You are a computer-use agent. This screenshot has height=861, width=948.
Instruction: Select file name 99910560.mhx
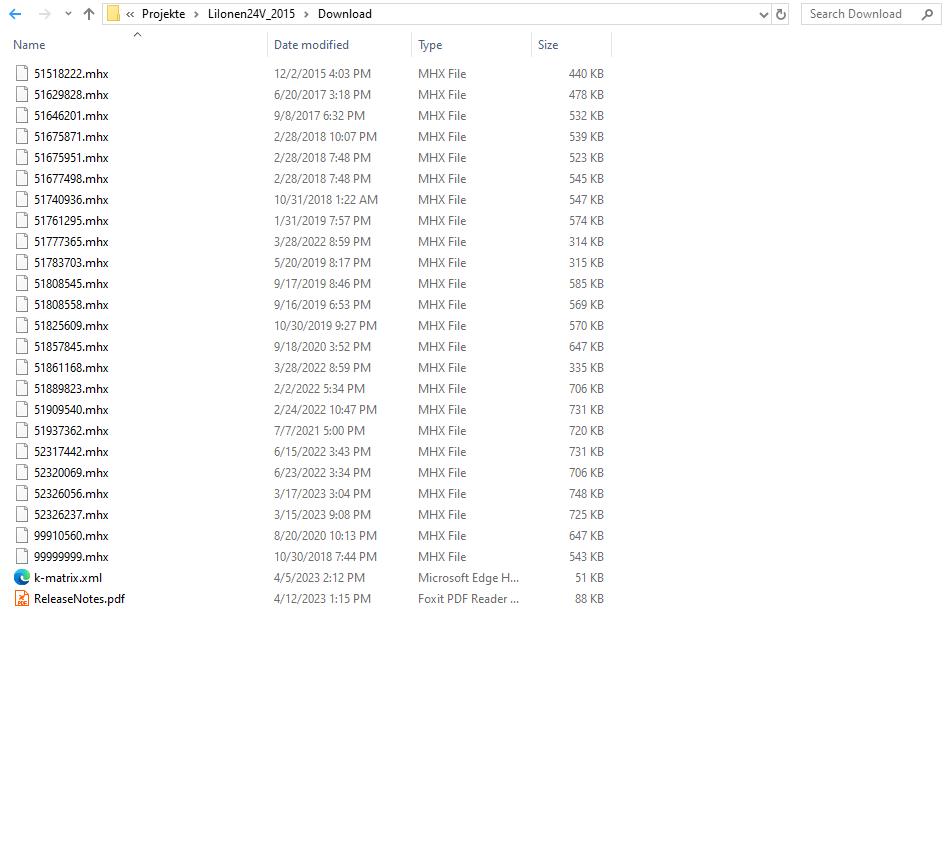pos(71,536)
